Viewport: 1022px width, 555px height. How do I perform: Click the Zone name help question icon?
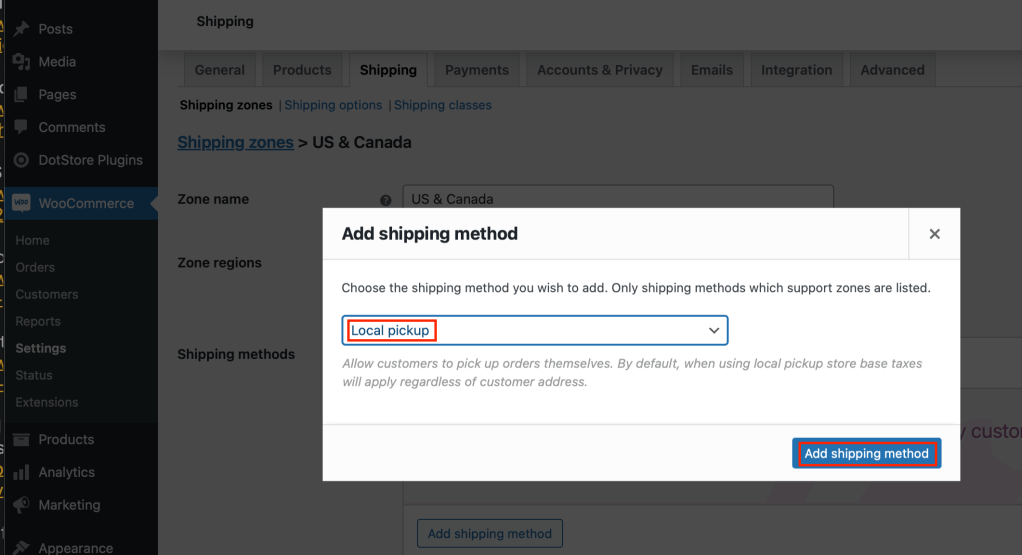point(386,200)
